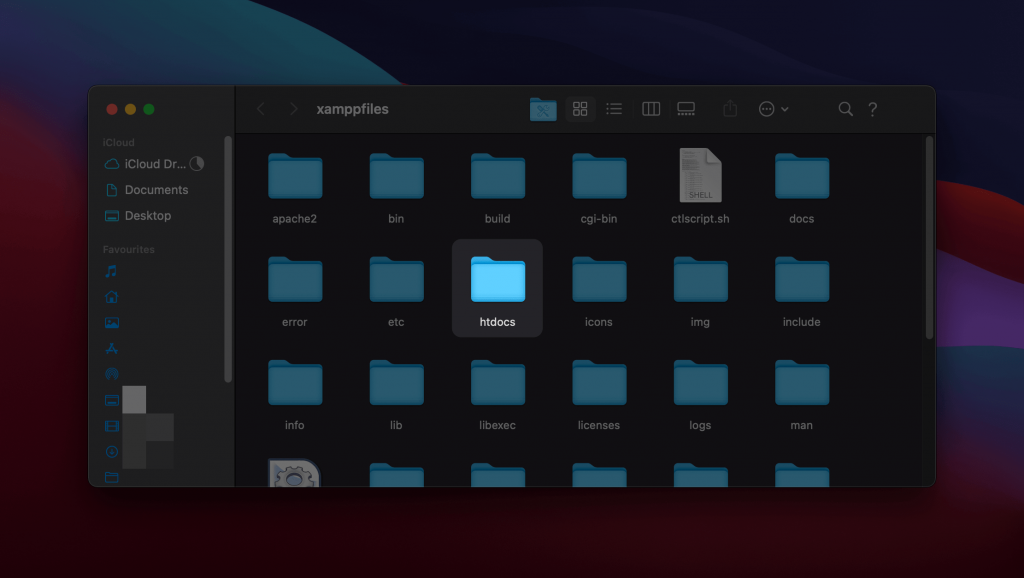The image size is (1024, 578).
Task: Select the include folder
Action: click(x=802, y=280)
